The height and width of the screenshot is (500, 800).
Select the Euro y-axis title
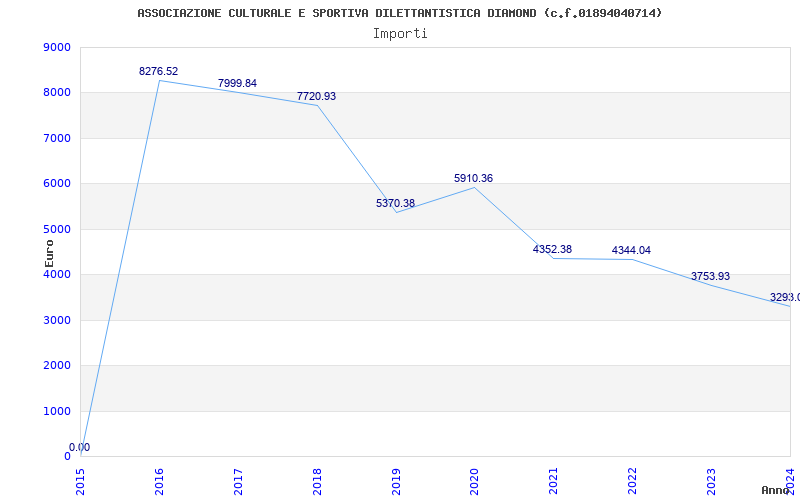[x=49, y=254]
